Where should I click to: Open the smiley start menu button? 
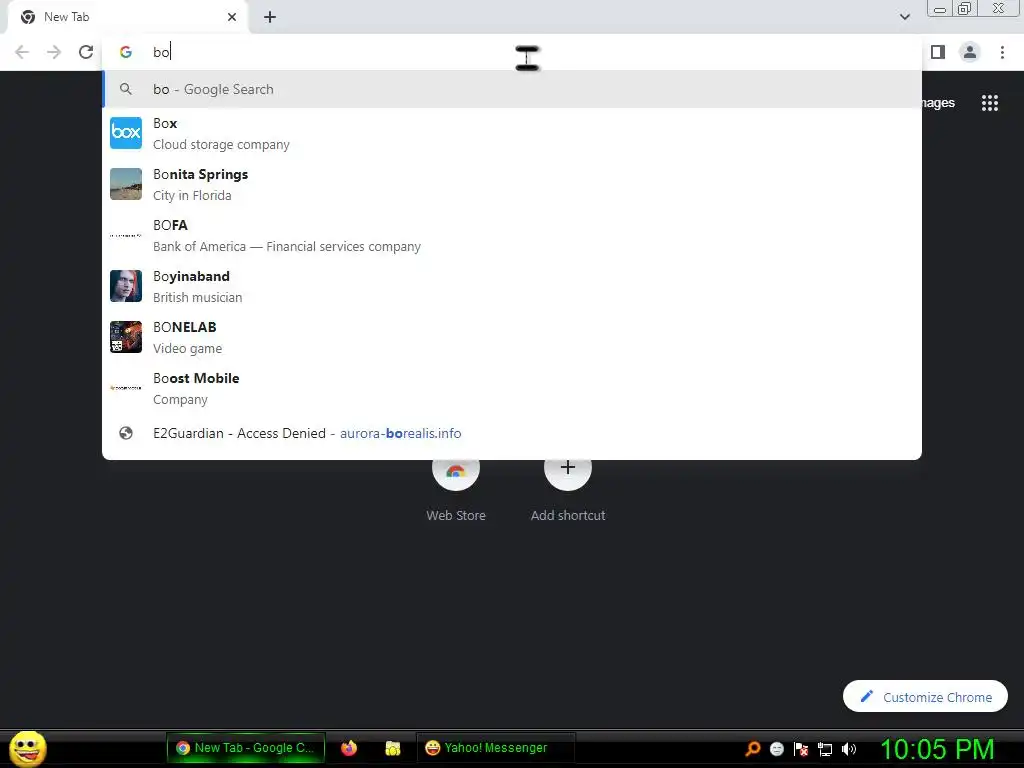pos(27,748)
